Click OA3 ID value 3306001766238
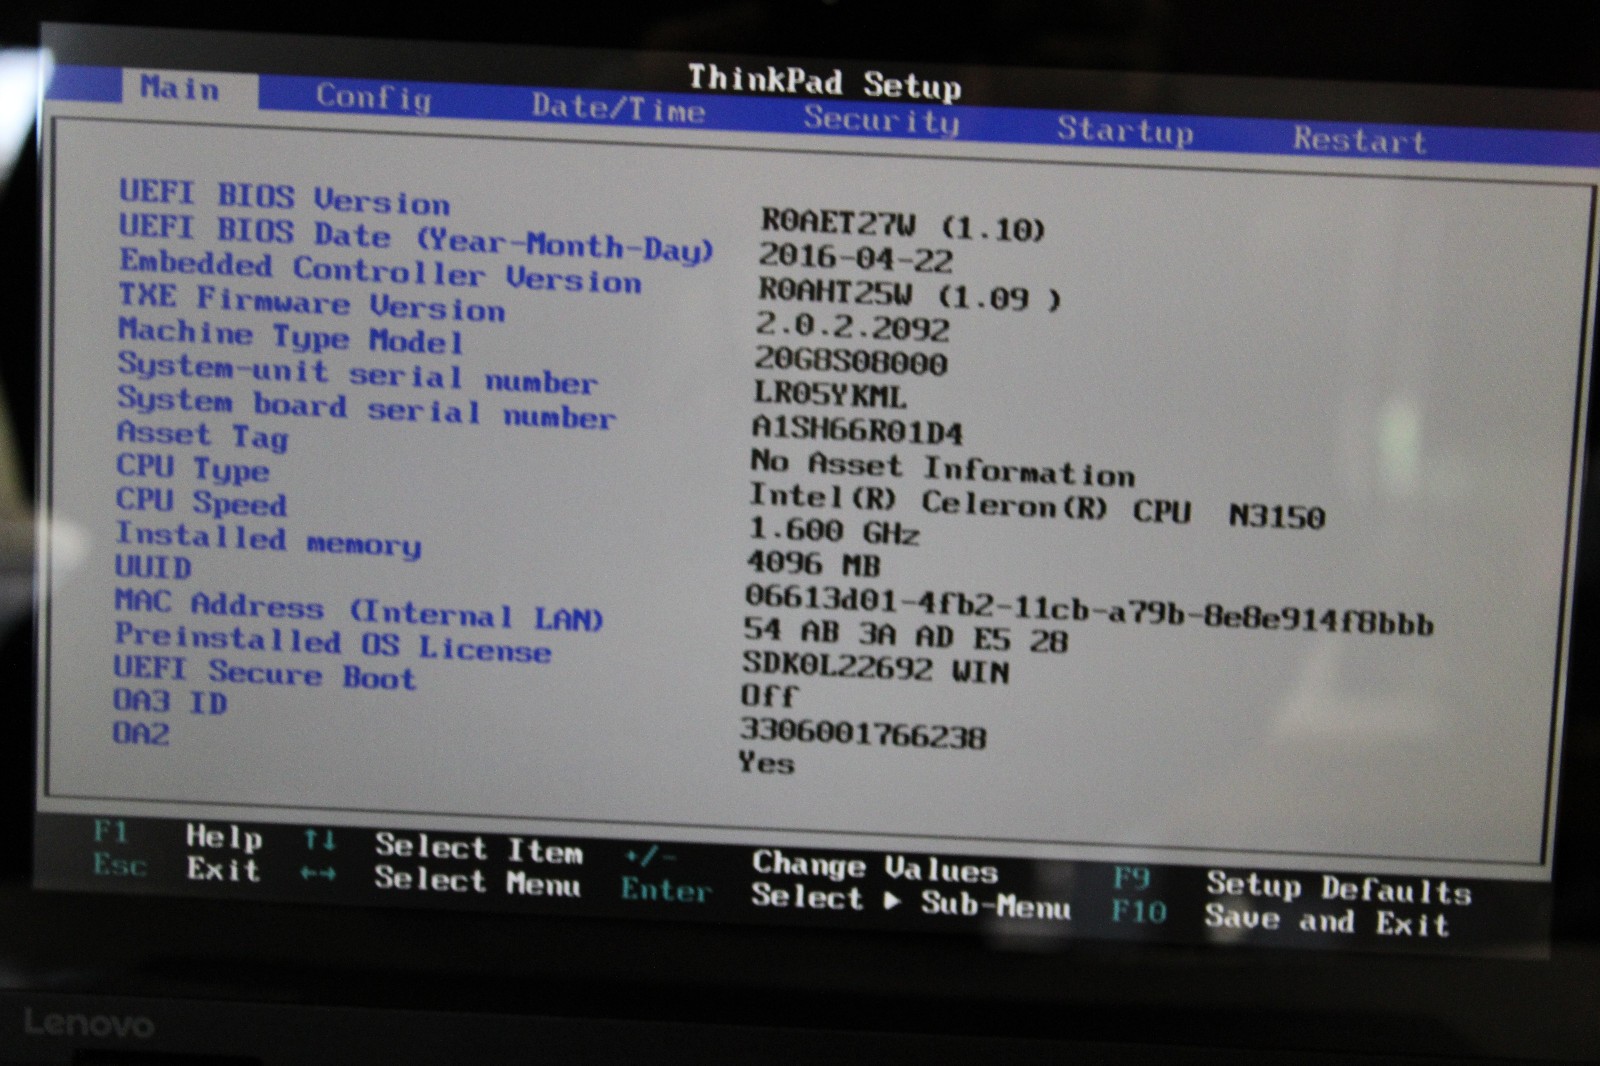 [x=864, y=734]
